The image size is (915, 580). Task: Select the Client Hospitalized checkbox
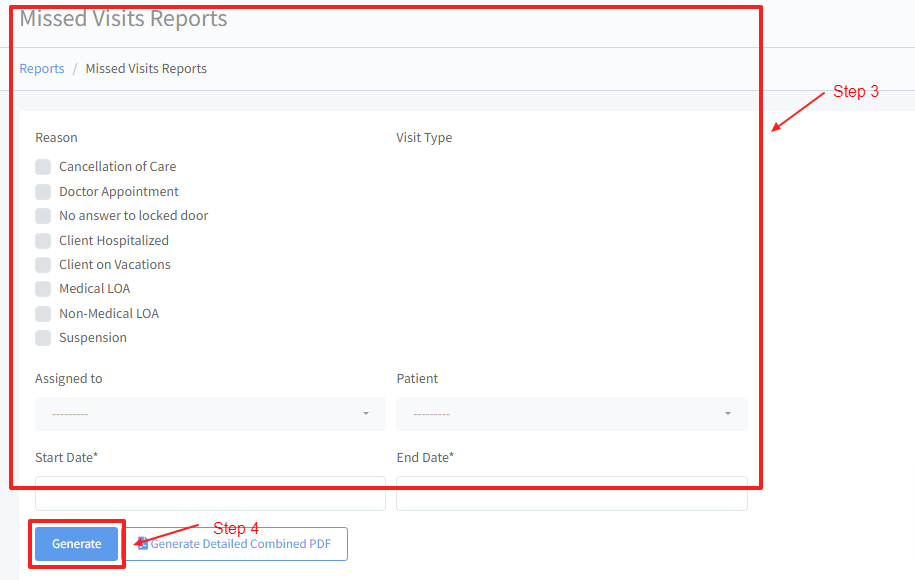(x=43, y=241)
